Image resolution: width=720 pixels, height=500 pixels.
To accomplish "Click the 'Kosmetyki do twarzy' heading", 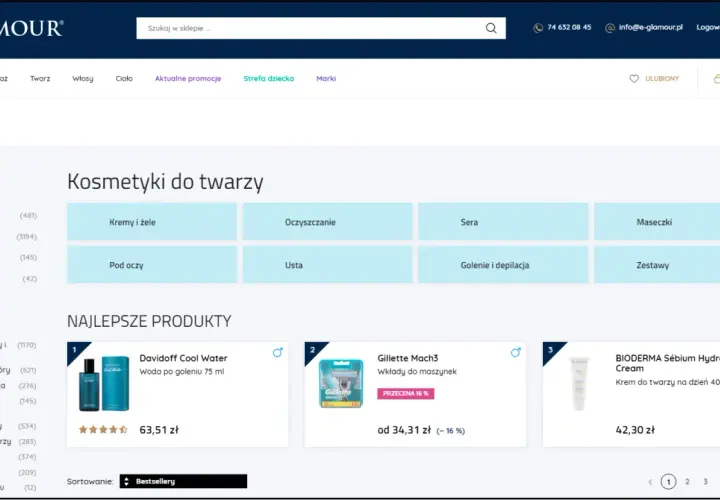I will click(x=165, y=181).
